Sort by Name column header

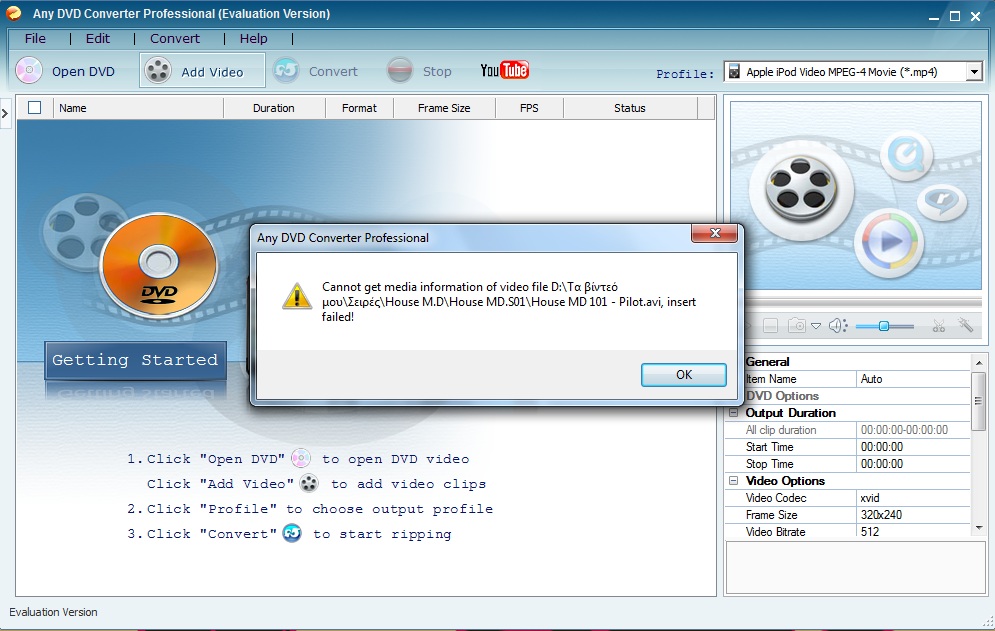(138, 108)
